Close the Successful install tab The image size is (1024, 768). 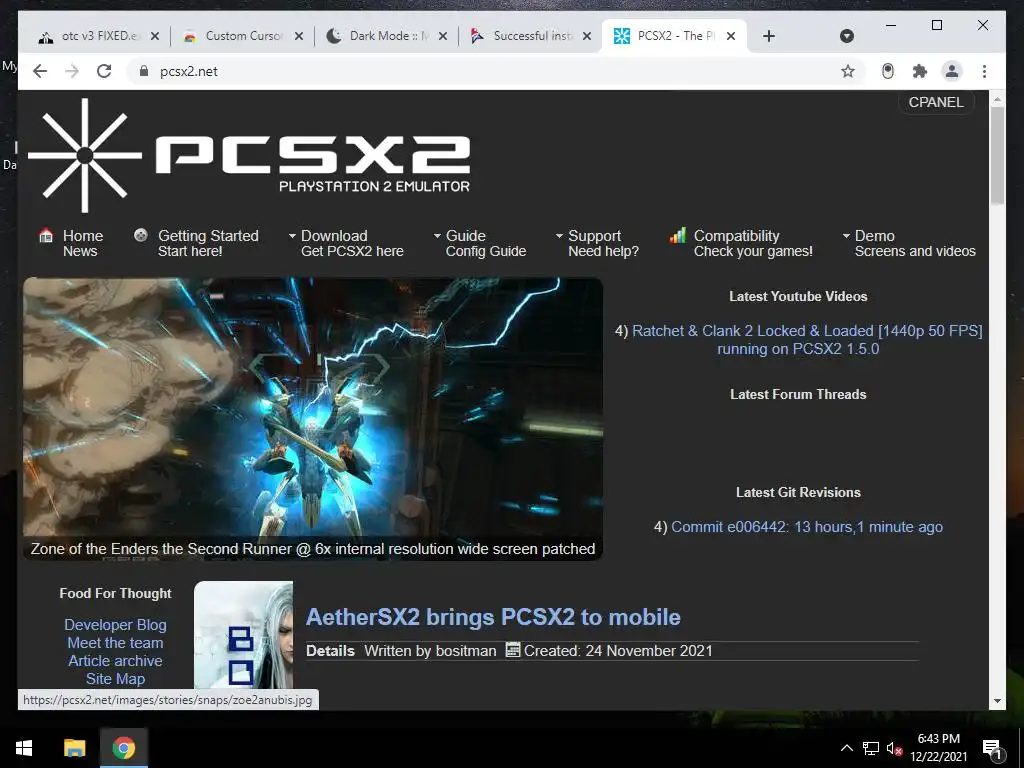(587, 36)
